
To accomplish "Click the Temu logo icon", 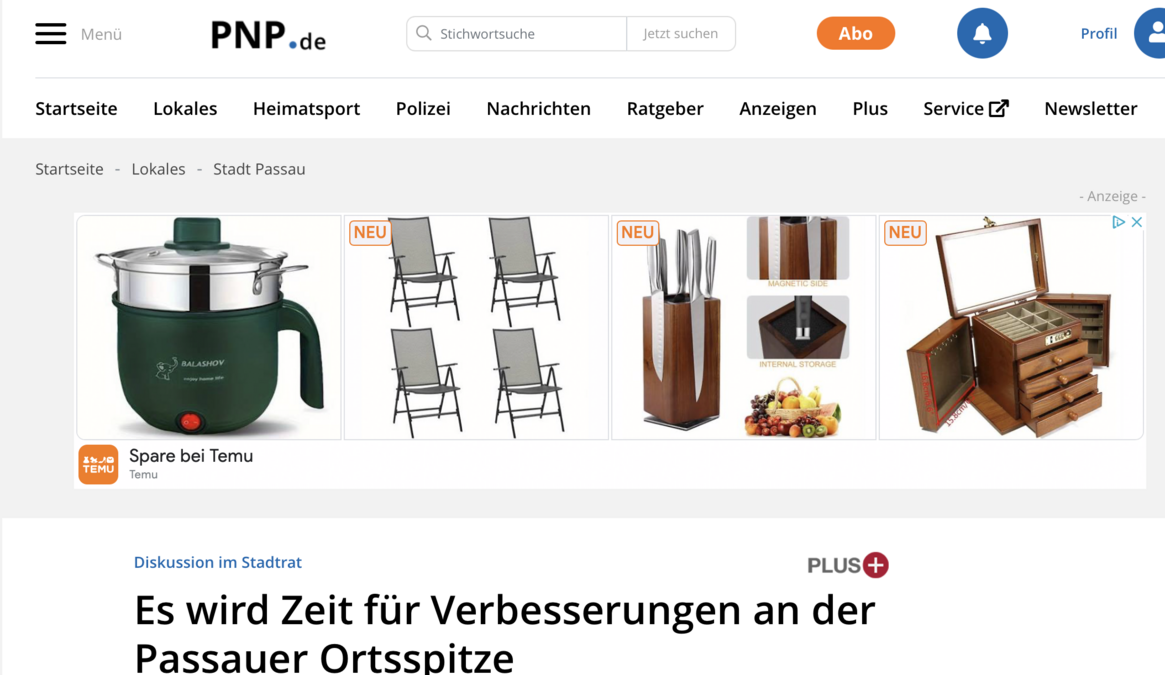I will point(98,465).
